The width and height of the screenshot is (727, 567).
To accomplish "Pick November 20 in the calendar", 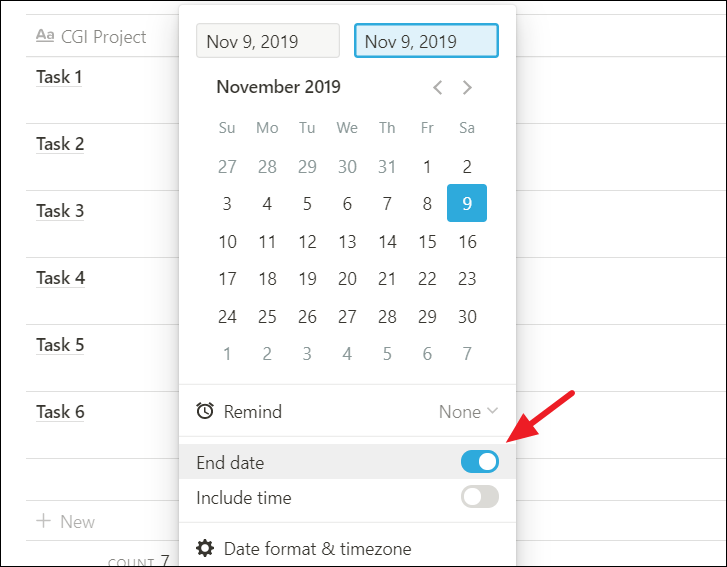I will tap(347, 279).
